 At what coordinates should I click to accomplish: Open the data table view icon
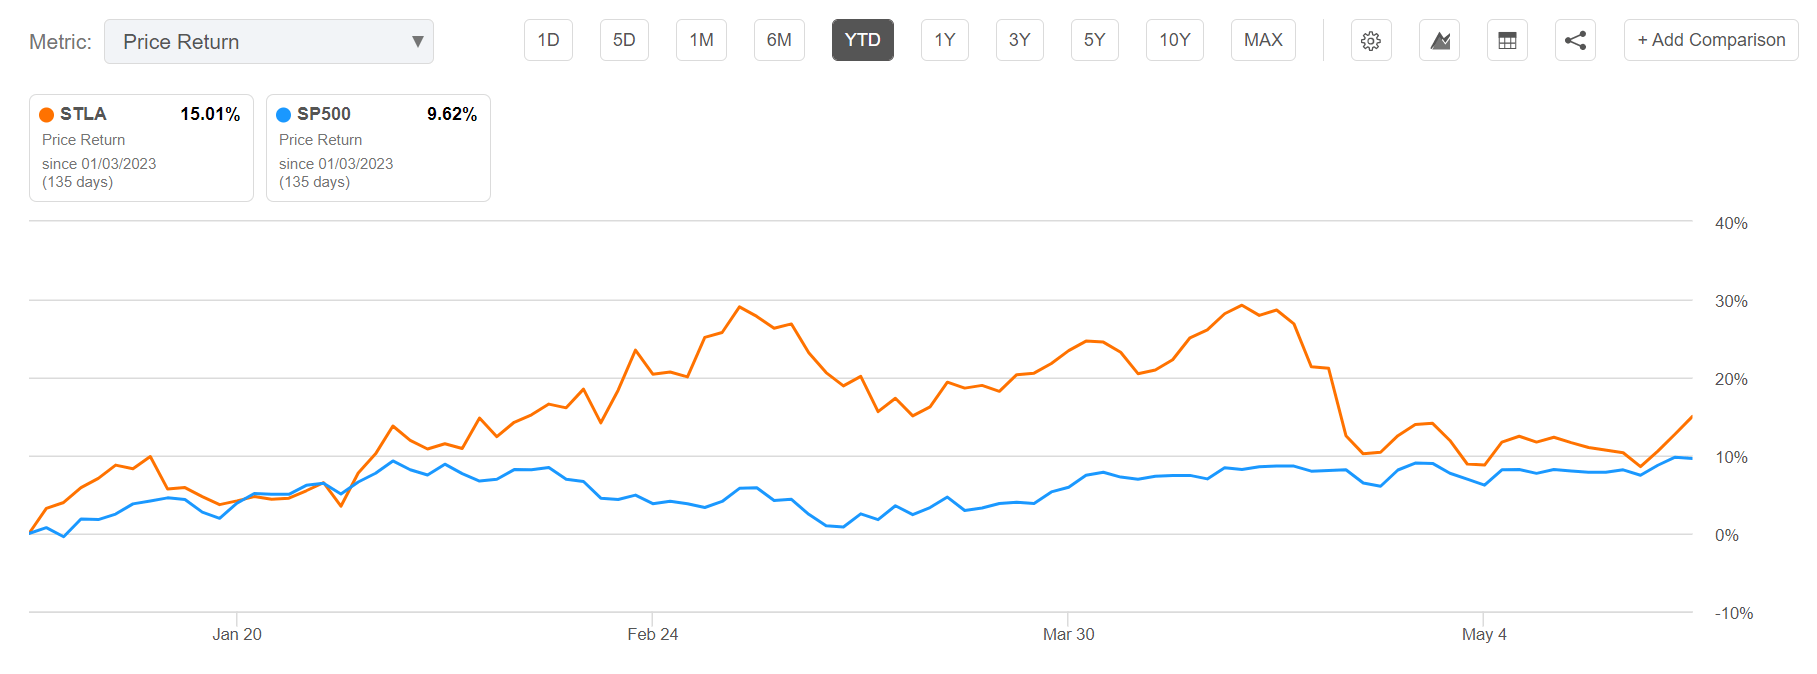coord(1507,41)
